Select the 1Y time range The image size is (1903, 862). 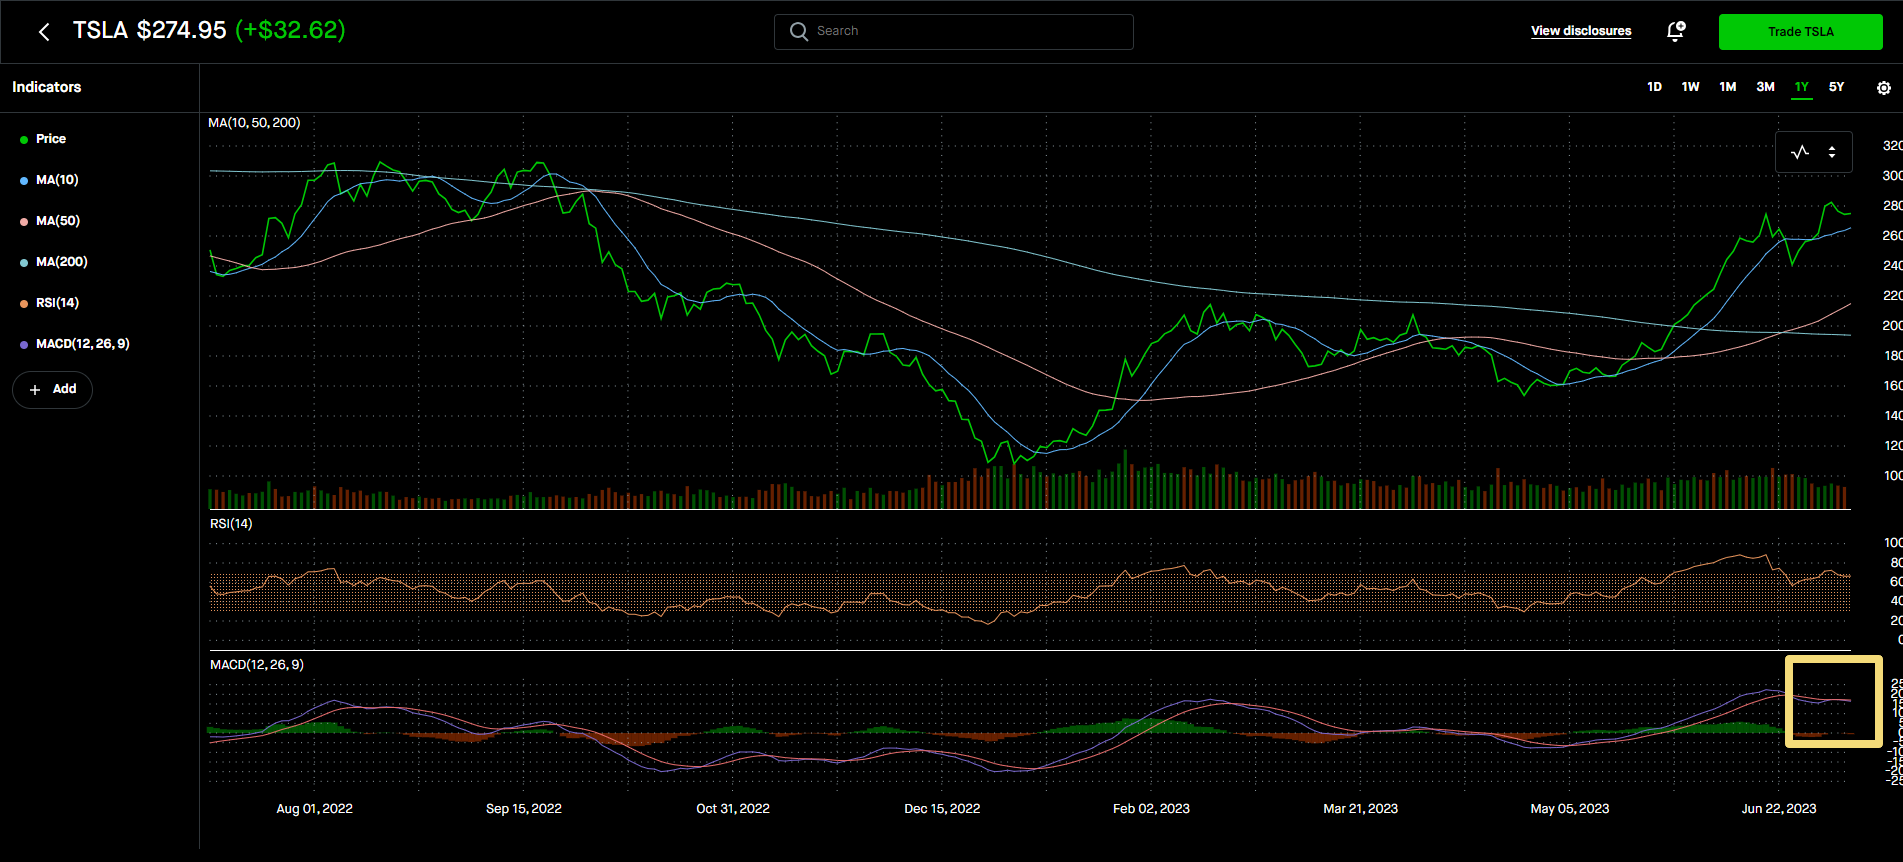(1801, 87)
